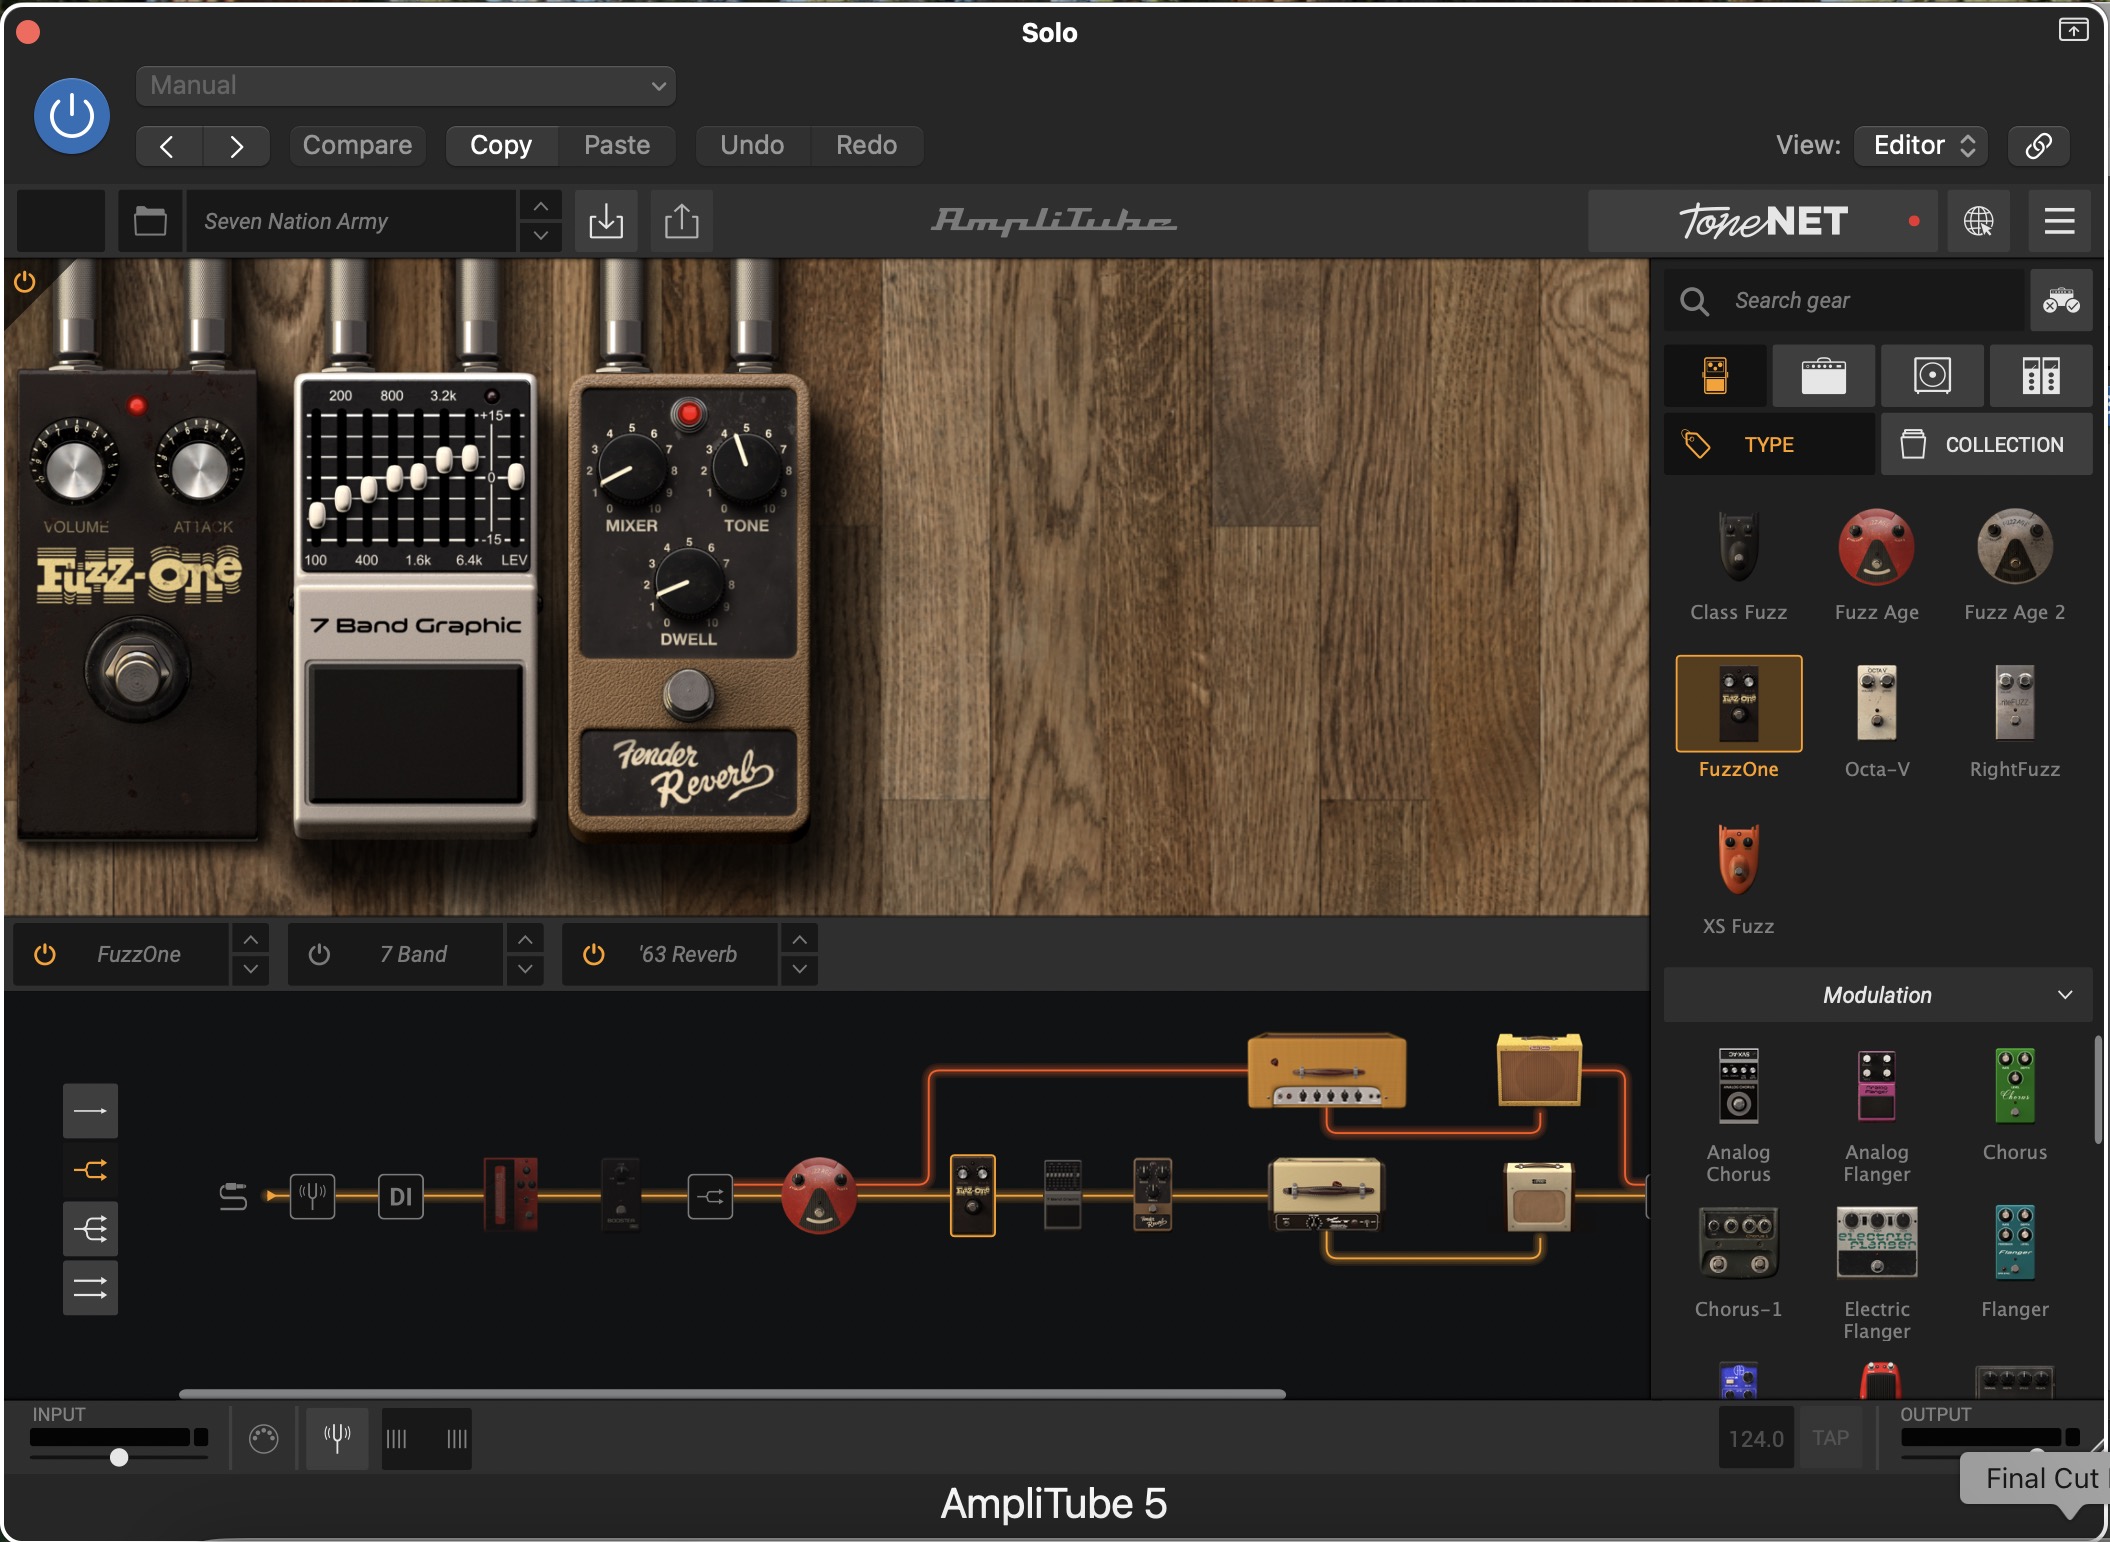
Task: Click the share preset upload icon
Action: click(682, 221)
